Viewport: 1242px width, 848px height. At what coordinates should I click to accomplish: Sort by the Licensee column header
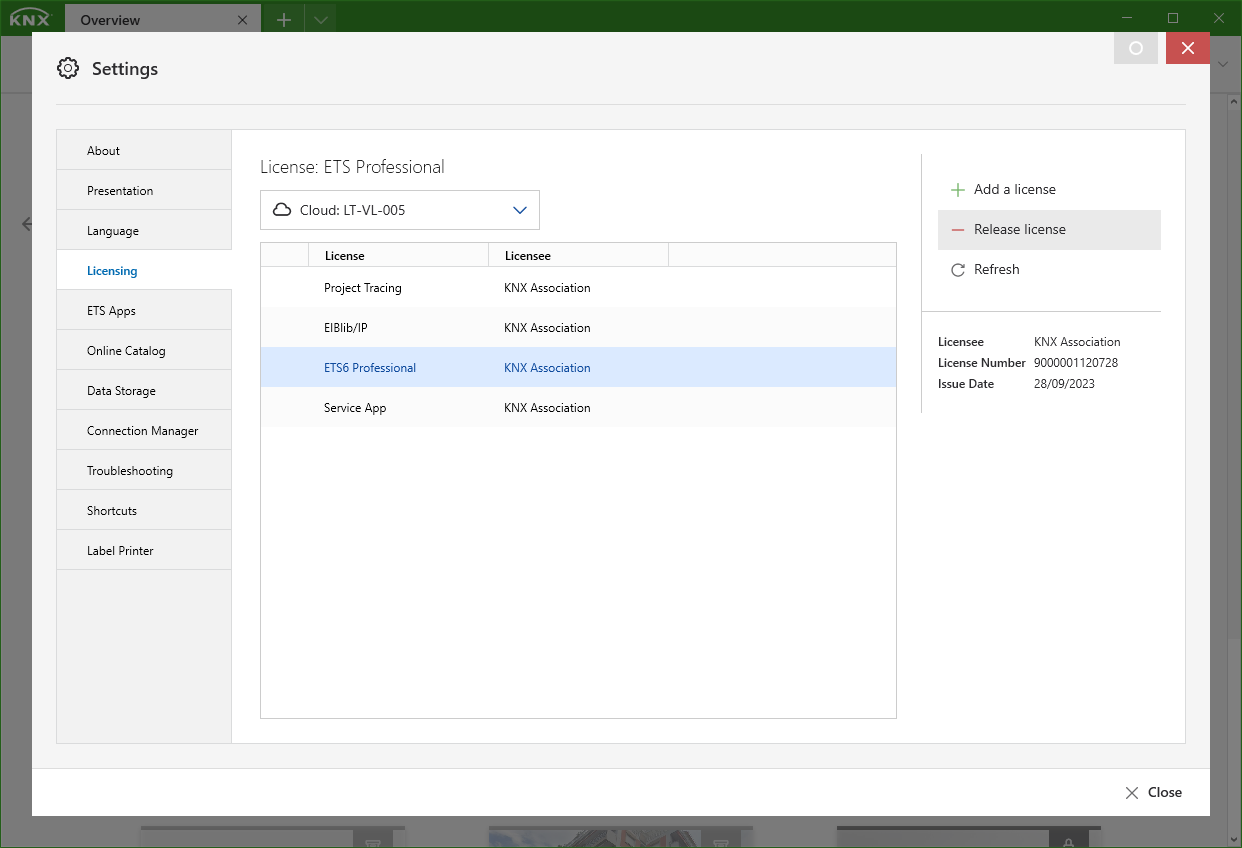(578, 255)
